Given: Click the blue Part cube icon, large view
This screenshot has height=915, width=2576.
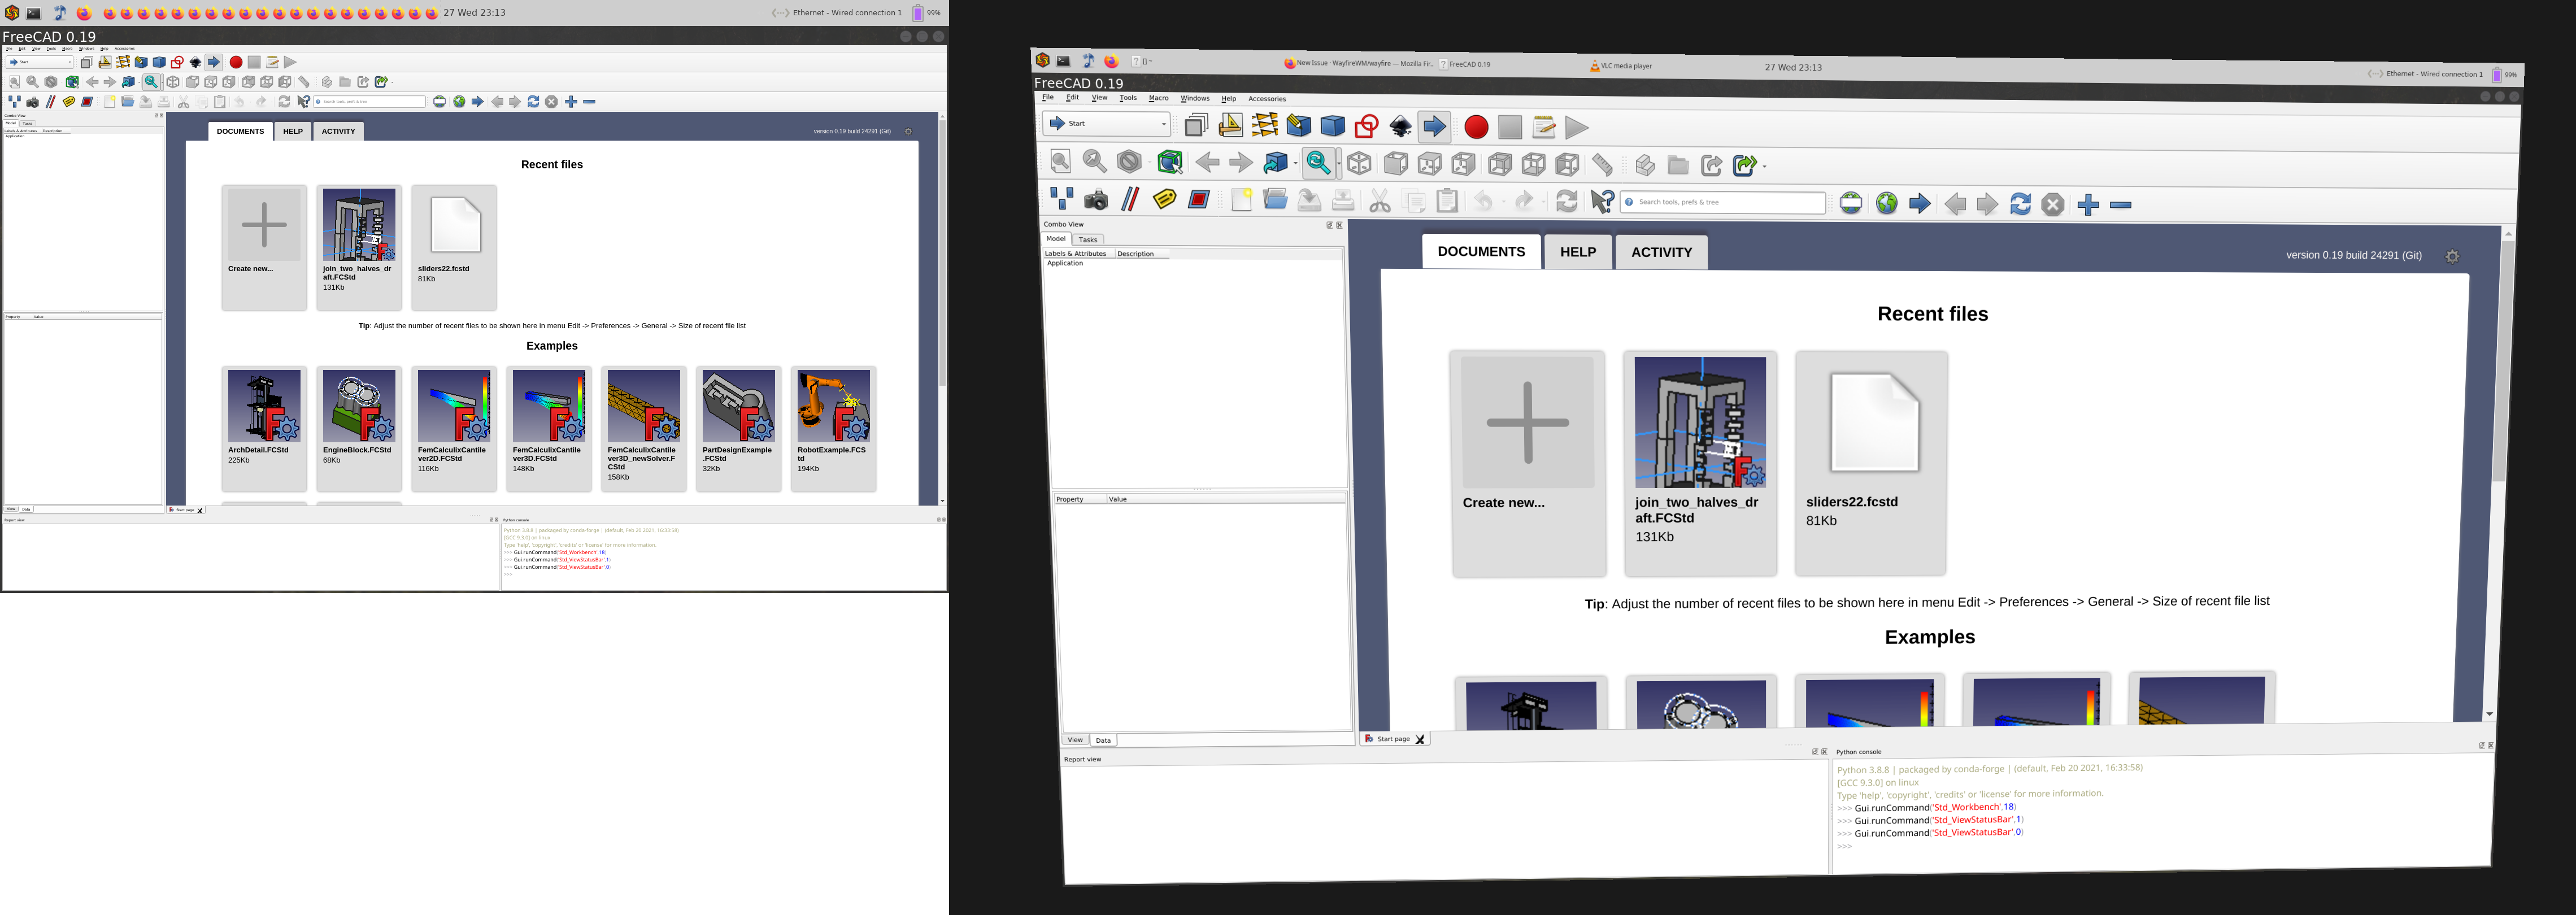Looking at the screenshot, I should point(1332,125).
